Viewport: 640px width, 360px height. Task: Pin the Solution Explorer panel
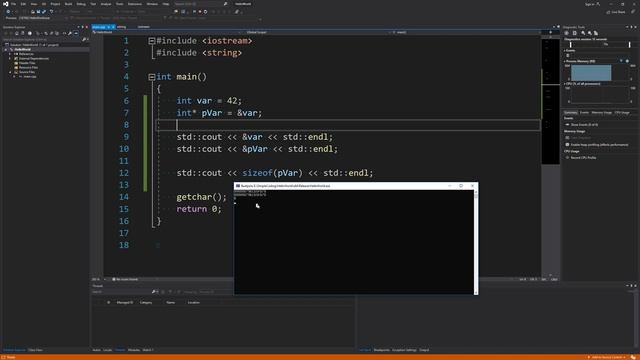83,27
